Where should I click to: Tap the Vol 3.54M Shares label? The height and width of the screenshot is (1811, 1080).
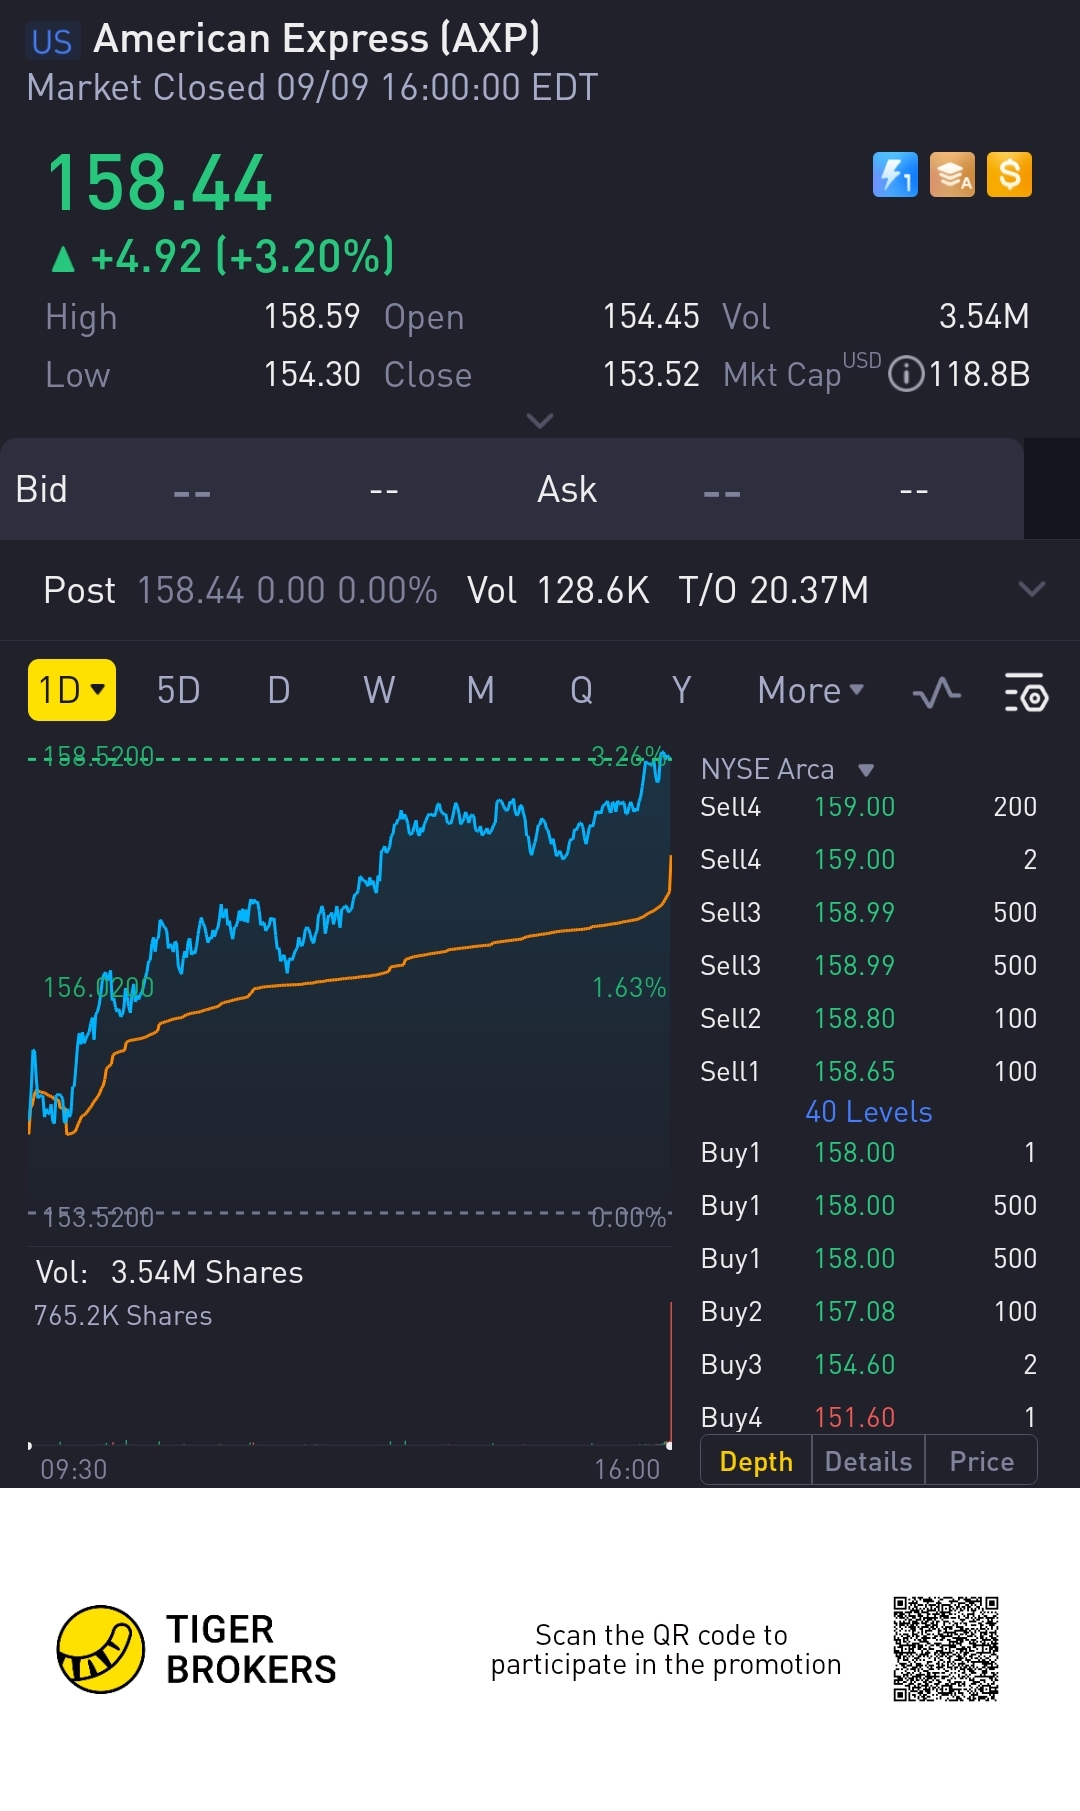[x=170, y=1272]
